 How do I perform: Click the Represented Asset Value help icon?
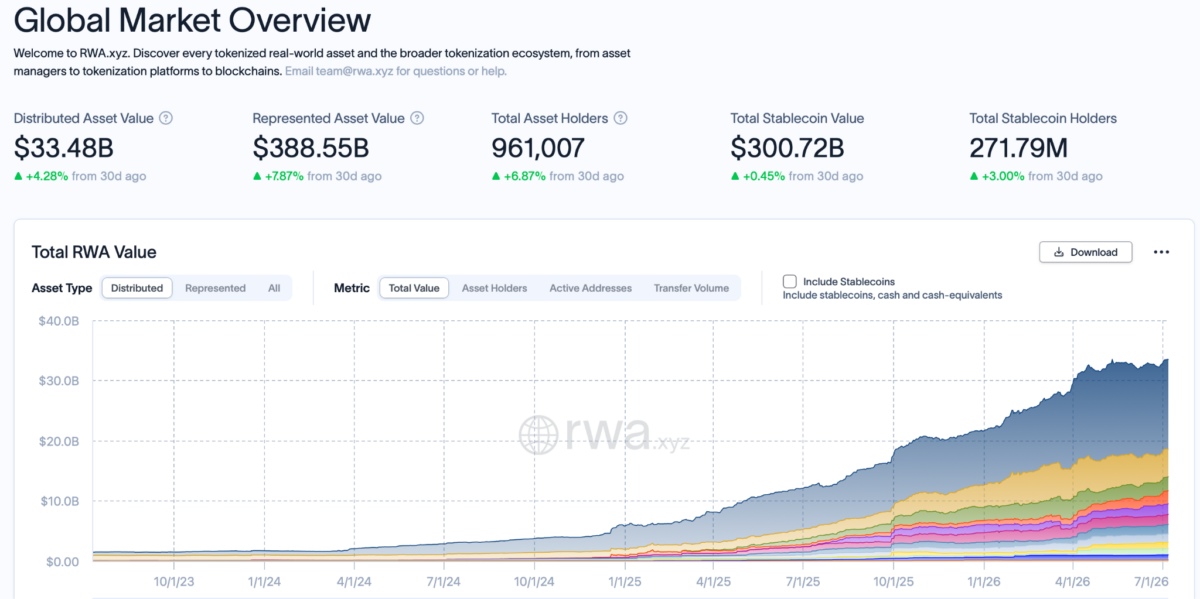[x=417, y=118]
